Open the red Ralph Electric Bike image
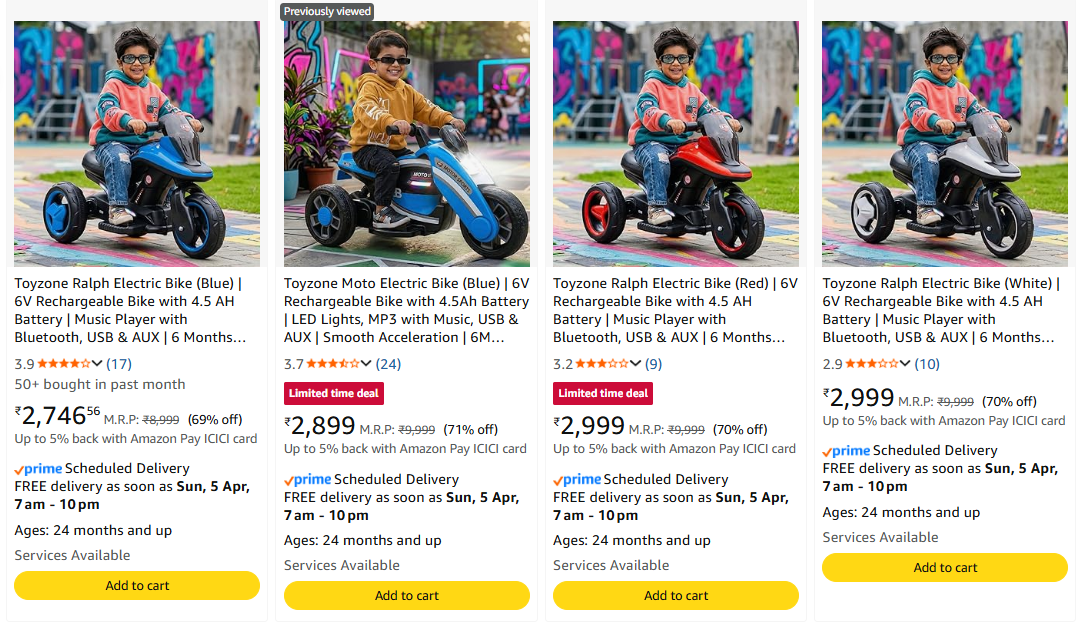This screenshot has height=628, width=1080. click(x=676, y=144)
